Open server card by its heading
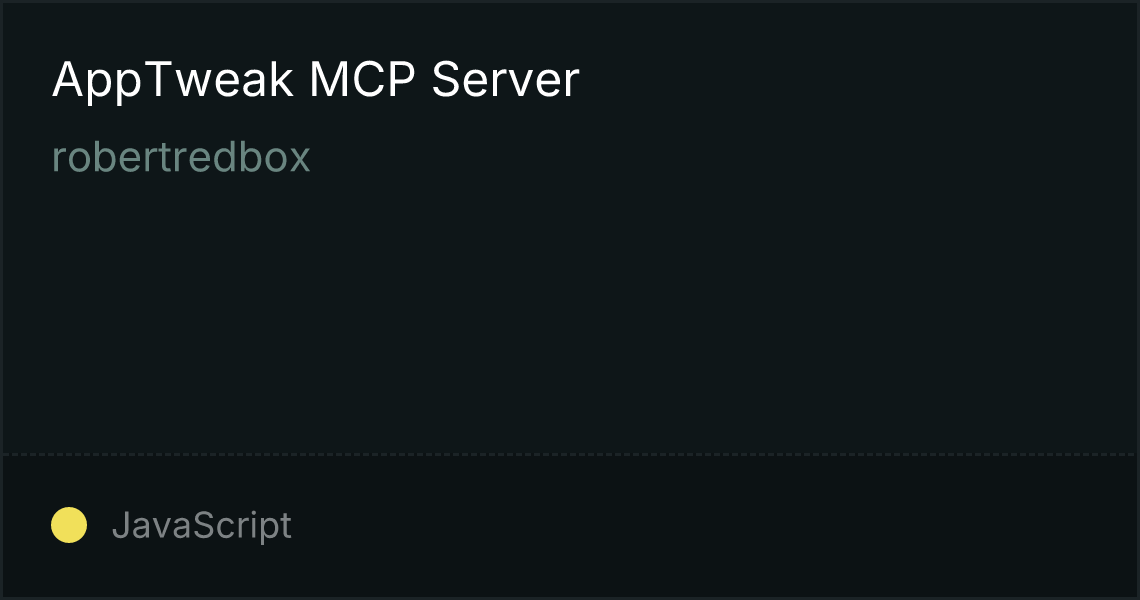Screen dimensions: 1140x600 pyautogui.click(x=316, y=79)
